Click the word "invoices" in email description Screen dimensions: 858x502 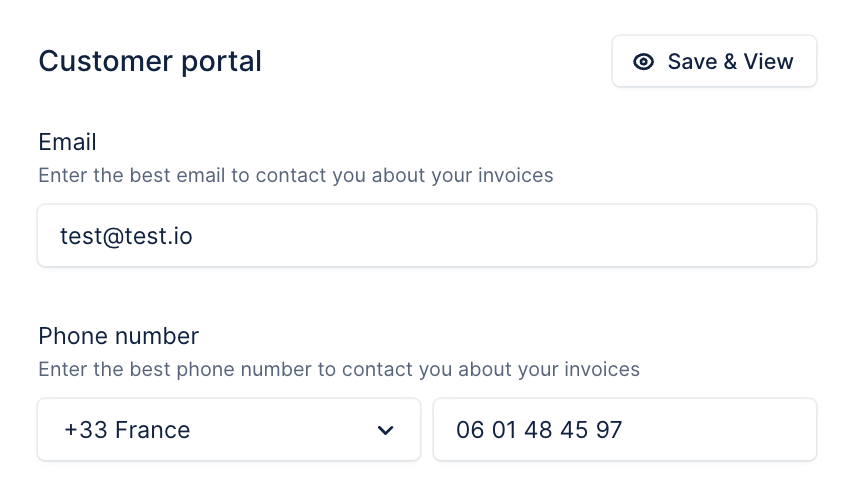(515, 176)
